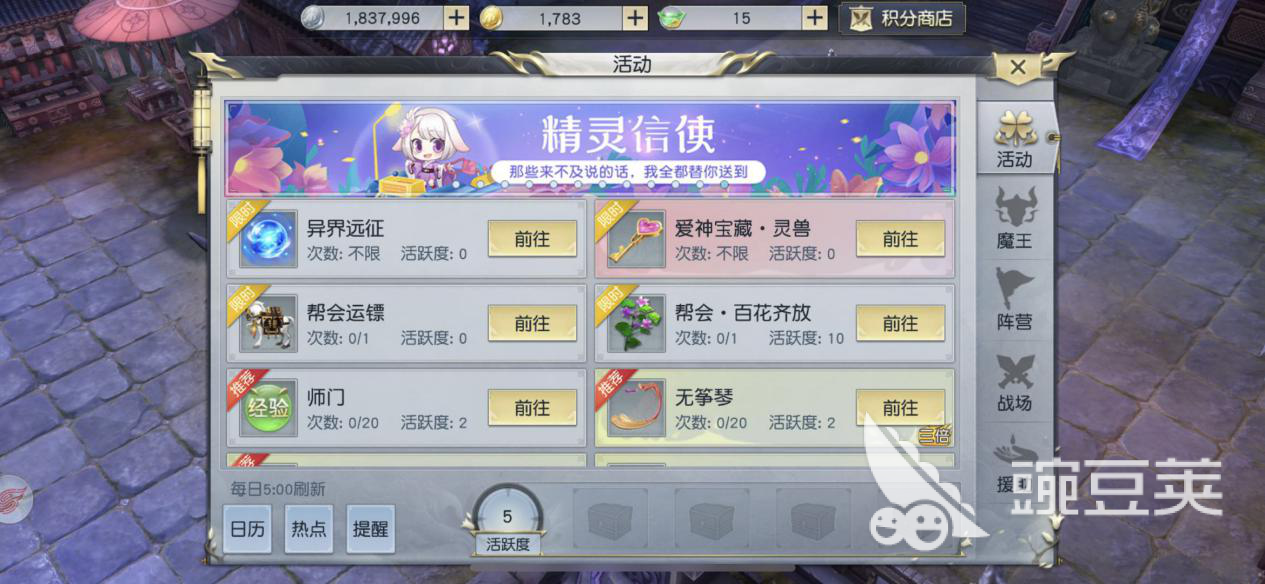Open the 异界远征 blue orb icon
The height and width of the screenshot is (584, 1265).
(x=267, y=239)
